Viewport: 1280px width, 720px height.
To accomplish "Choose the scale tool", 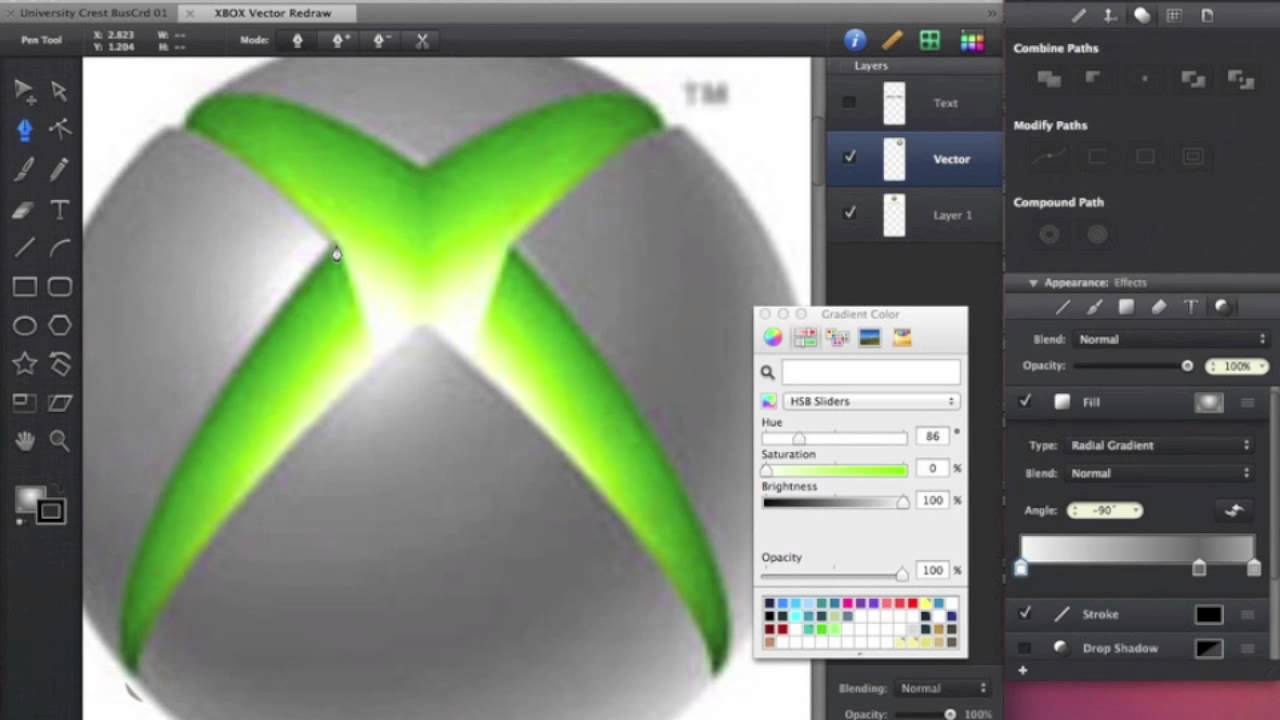I will [x=25, y=402].
